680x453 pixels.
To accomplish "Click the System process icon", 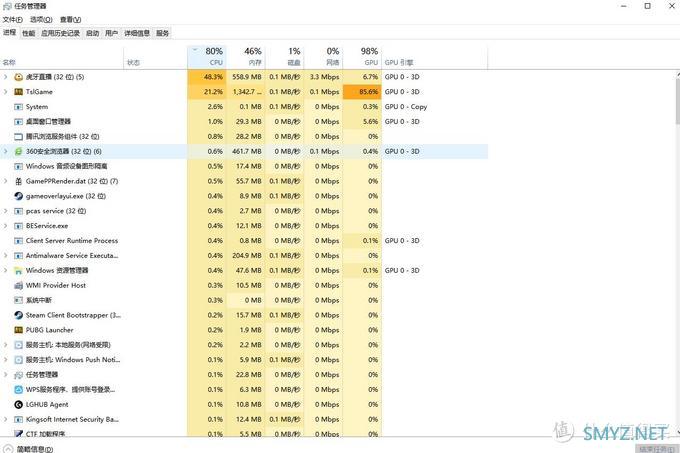I will point(18,107).
